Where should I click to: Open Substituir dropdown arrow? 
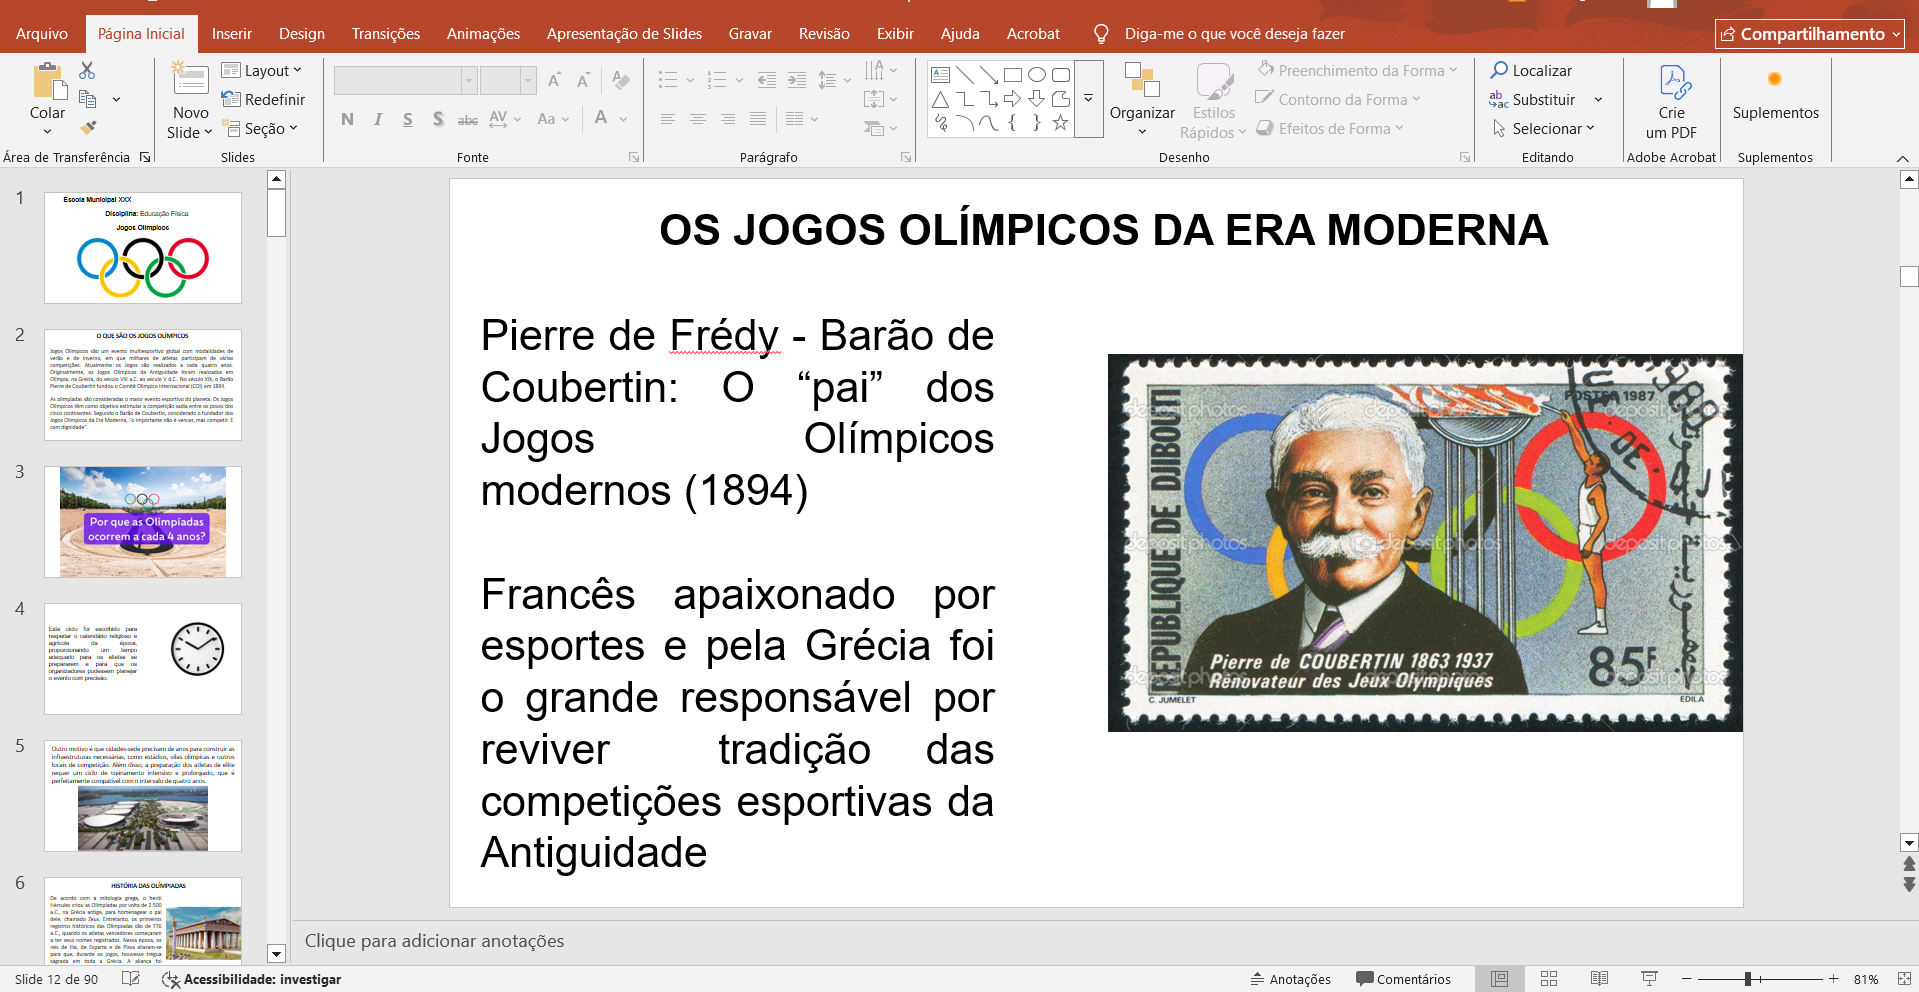[1598, 99]
